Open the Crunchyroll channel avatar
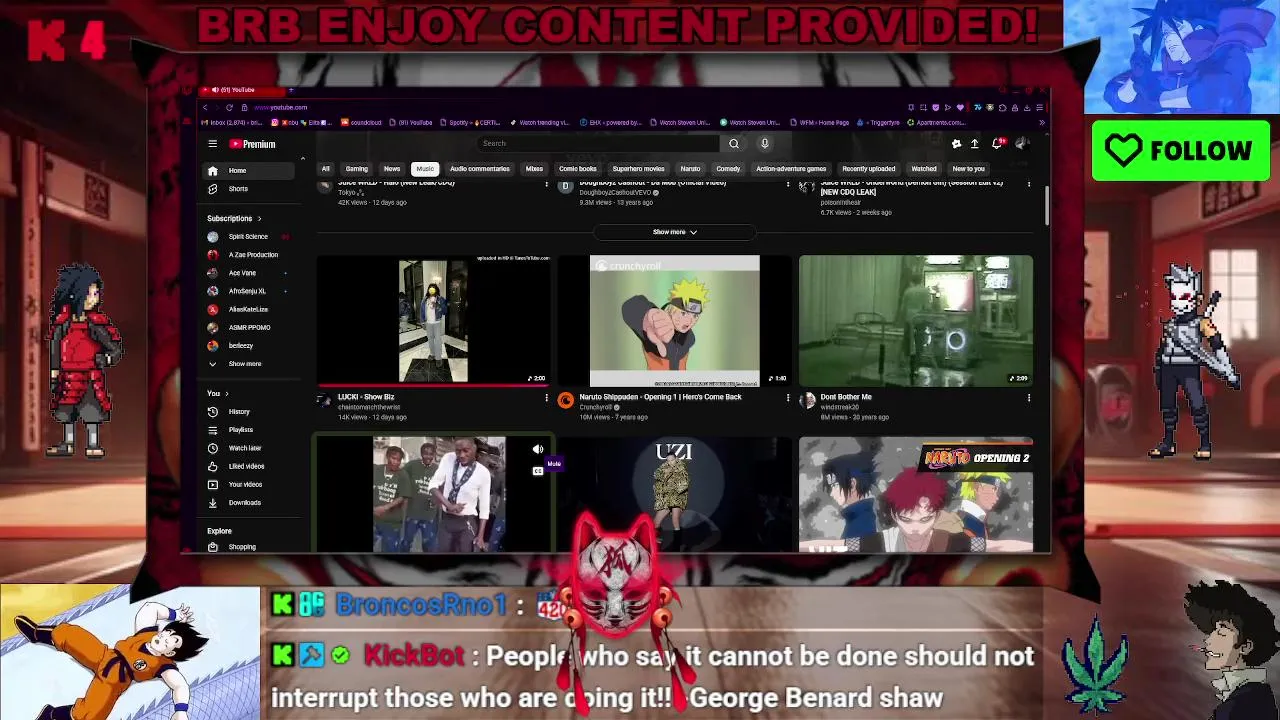This screenshot has height=720, width=1280. 566,401
